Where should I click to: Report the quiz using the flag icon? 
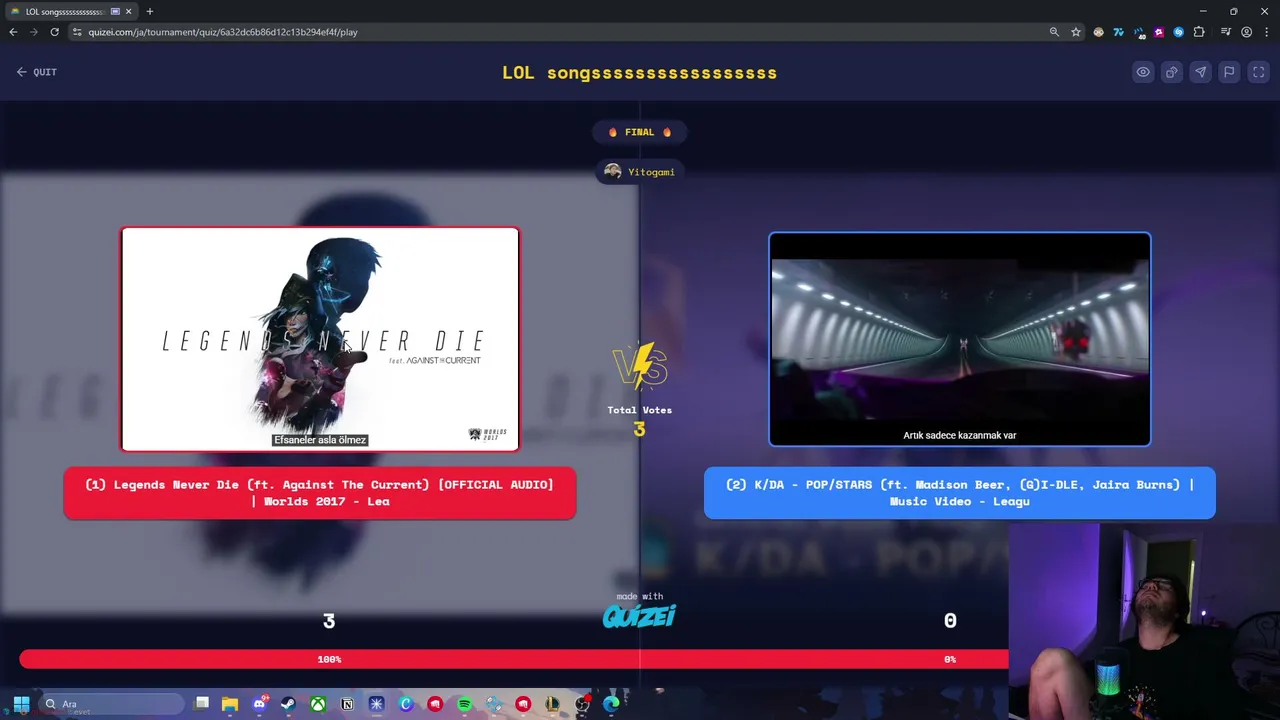pyautogui.click(x=1230, y=72)
